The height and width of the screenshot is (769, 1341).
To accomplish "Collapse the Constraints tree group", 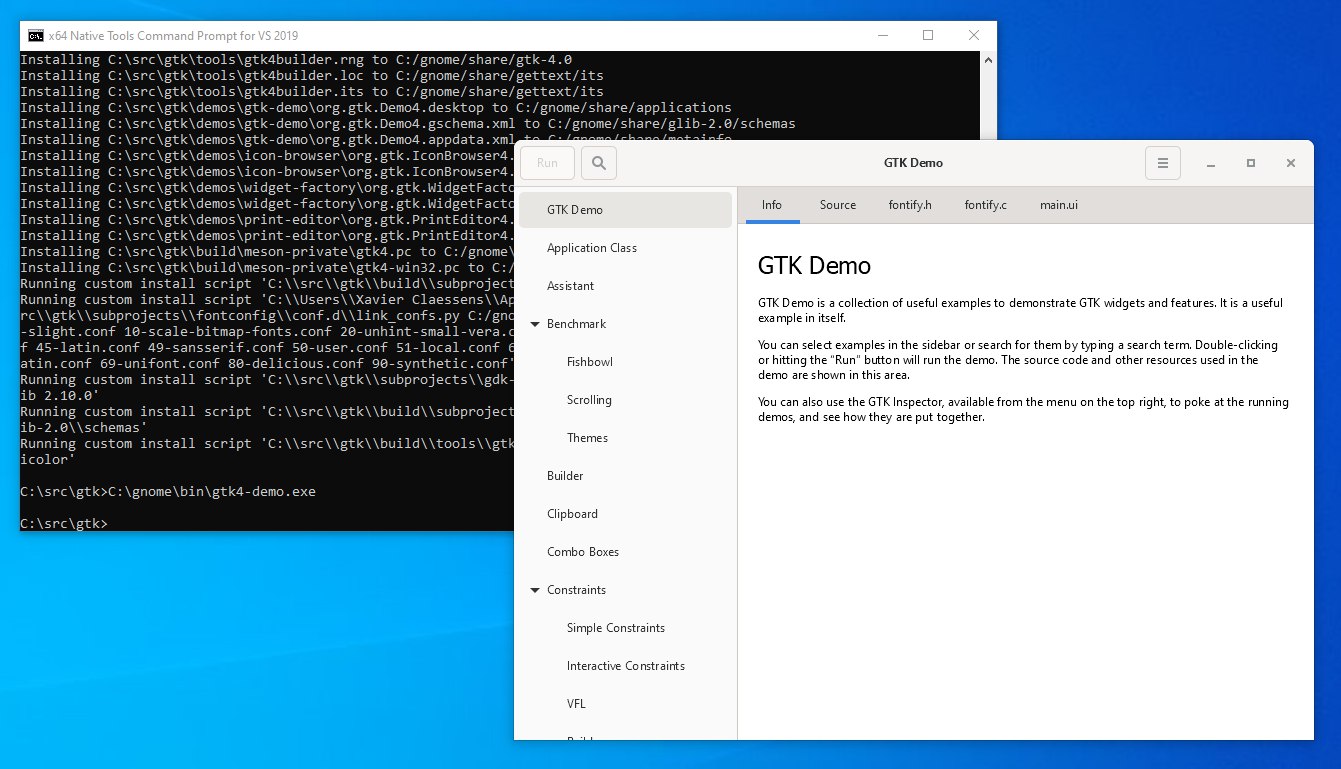I will [535, 590].
